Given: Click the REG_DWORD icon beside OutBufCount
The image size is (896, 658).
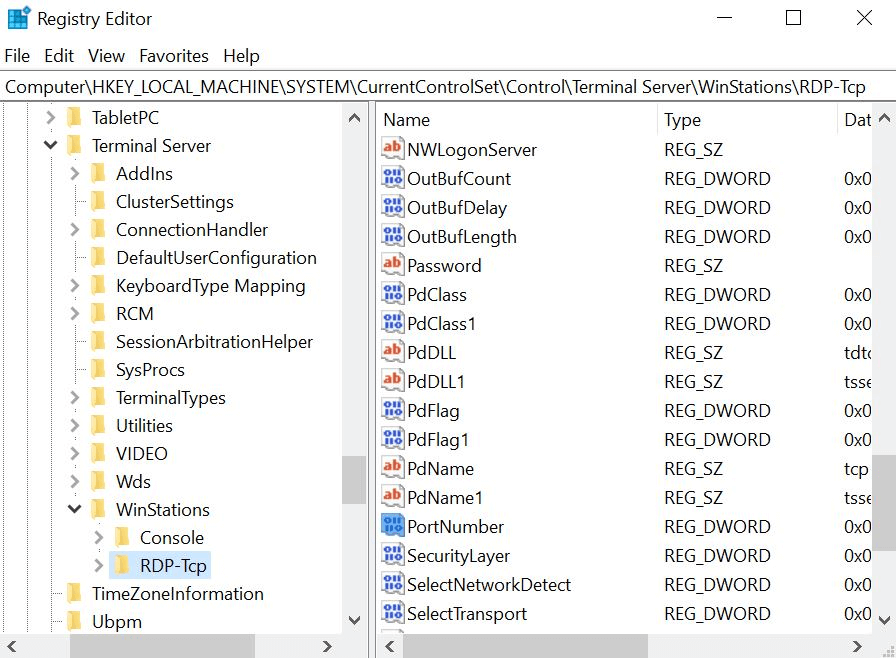Looking at the screenshot, I should click(394, 178).
